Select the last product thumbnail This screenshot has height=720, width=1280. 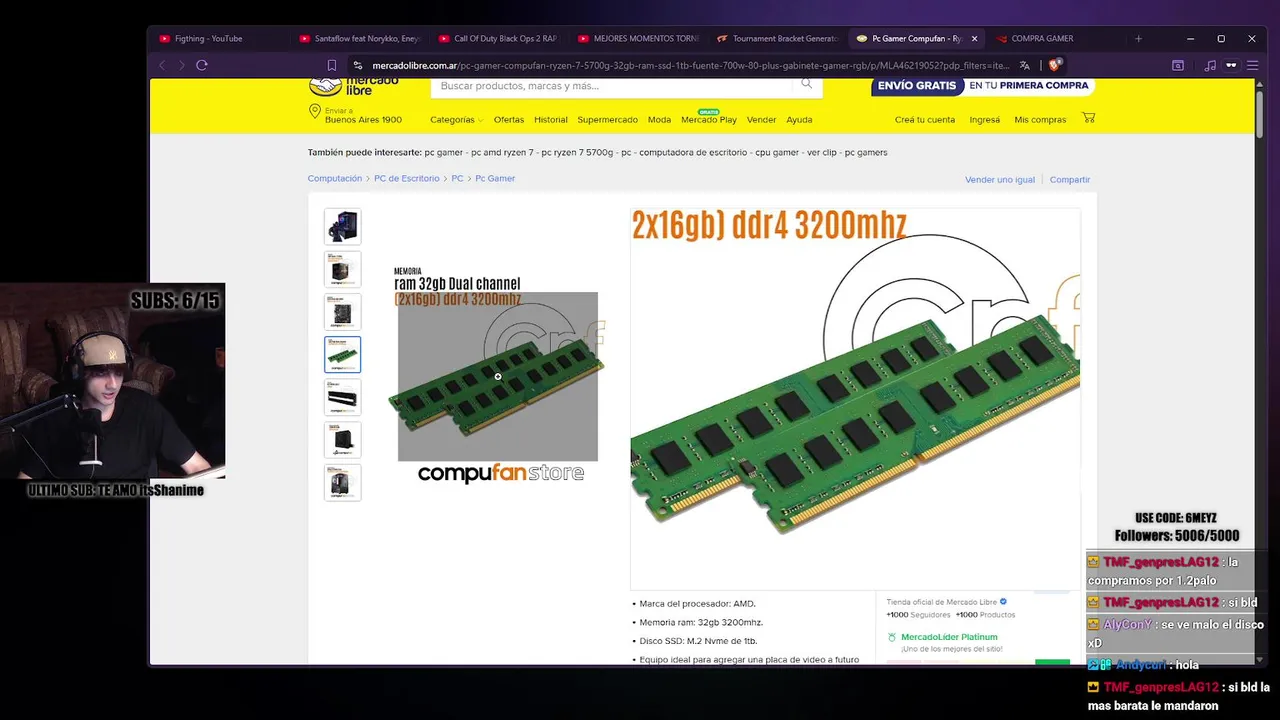[342, 482]
